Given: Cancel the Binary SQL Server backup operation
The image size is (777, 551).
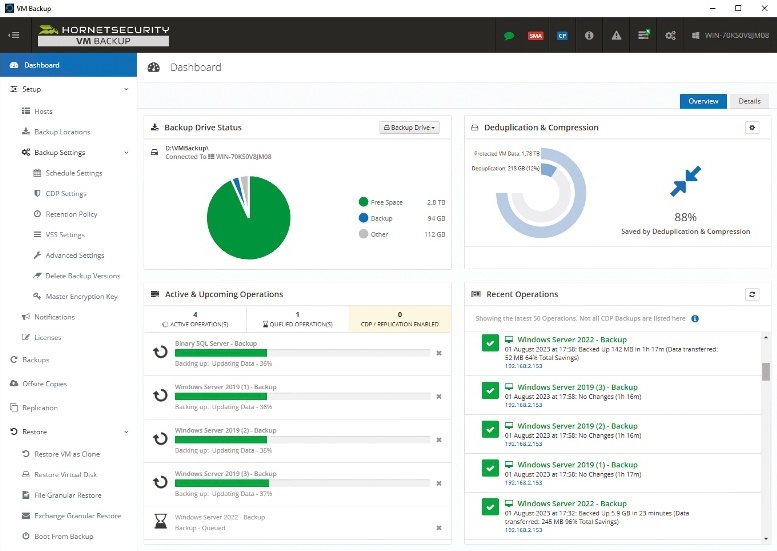Looking at the screenshot, I should 438,353.
